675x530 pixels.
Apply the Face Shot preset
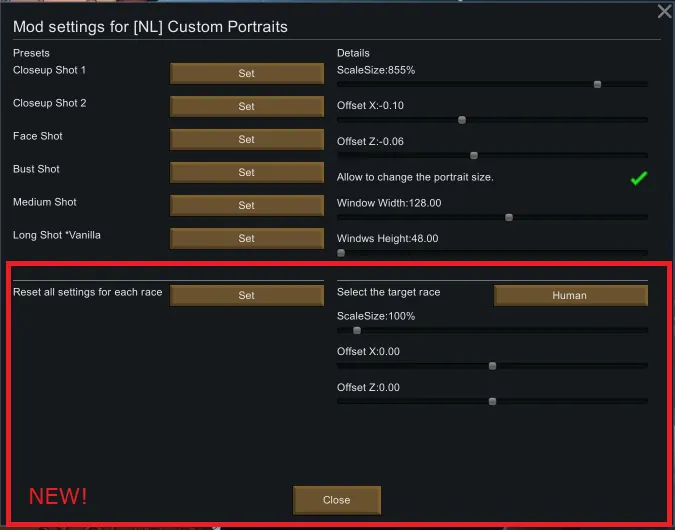(x=246, y=139)
